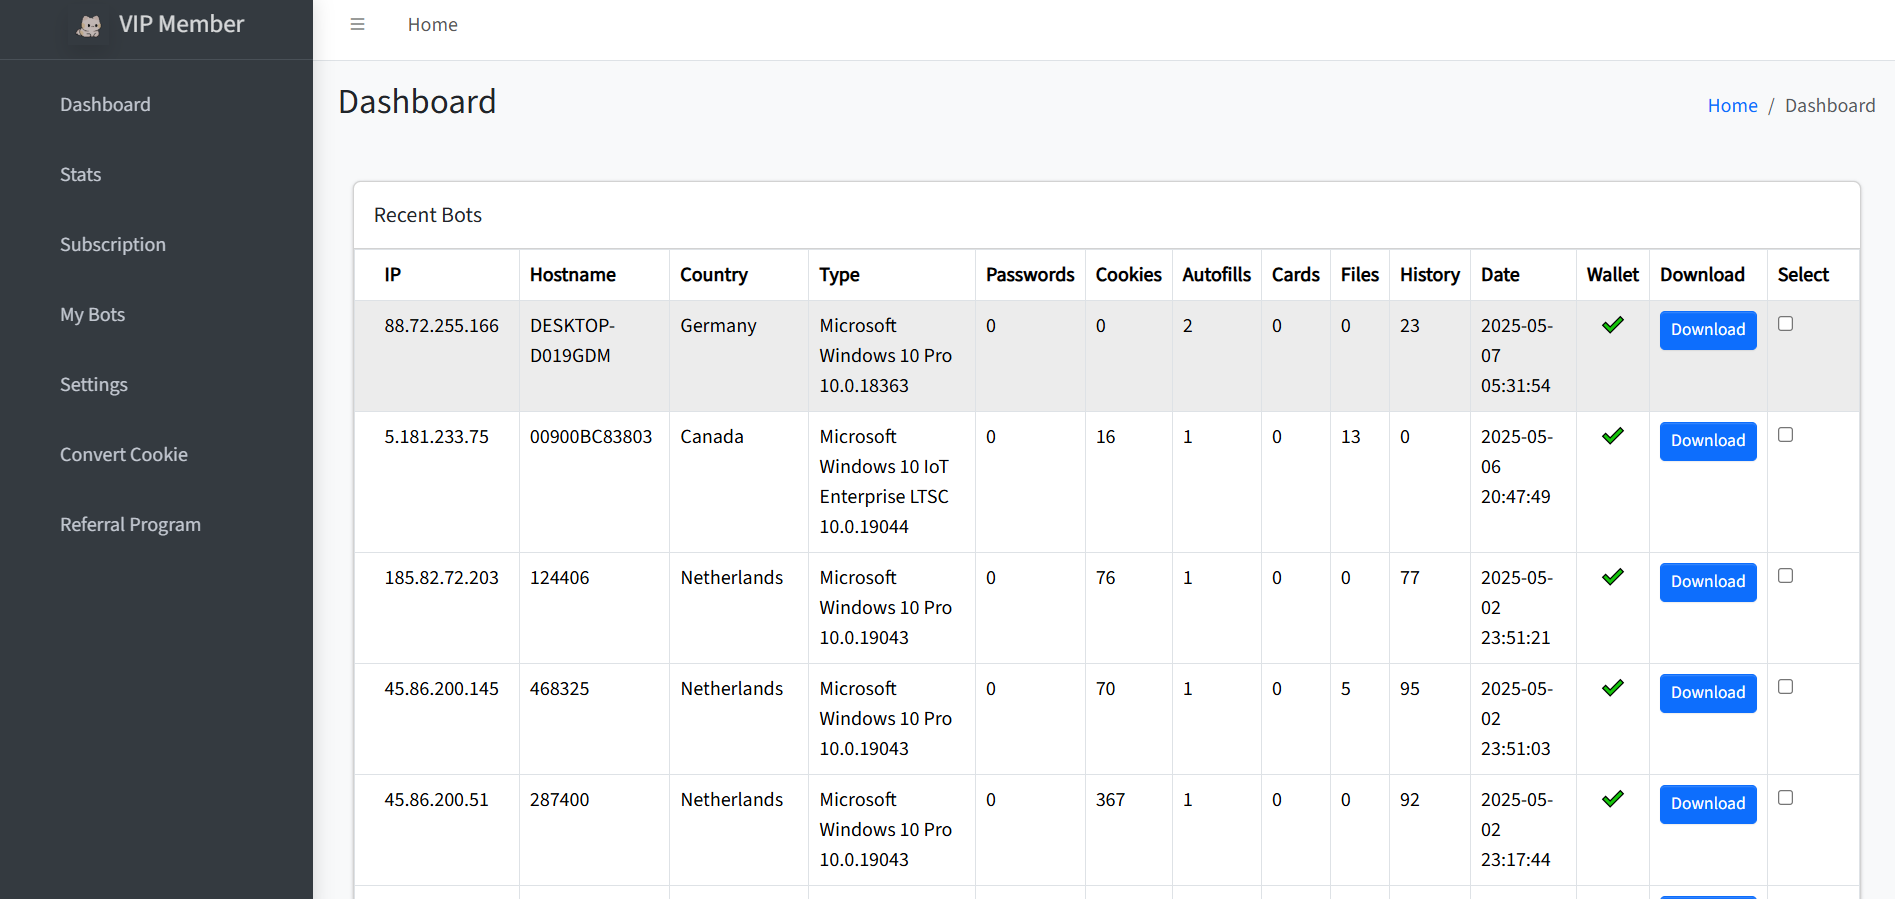Go to Subscription in the sidebar

click(113, 245)
